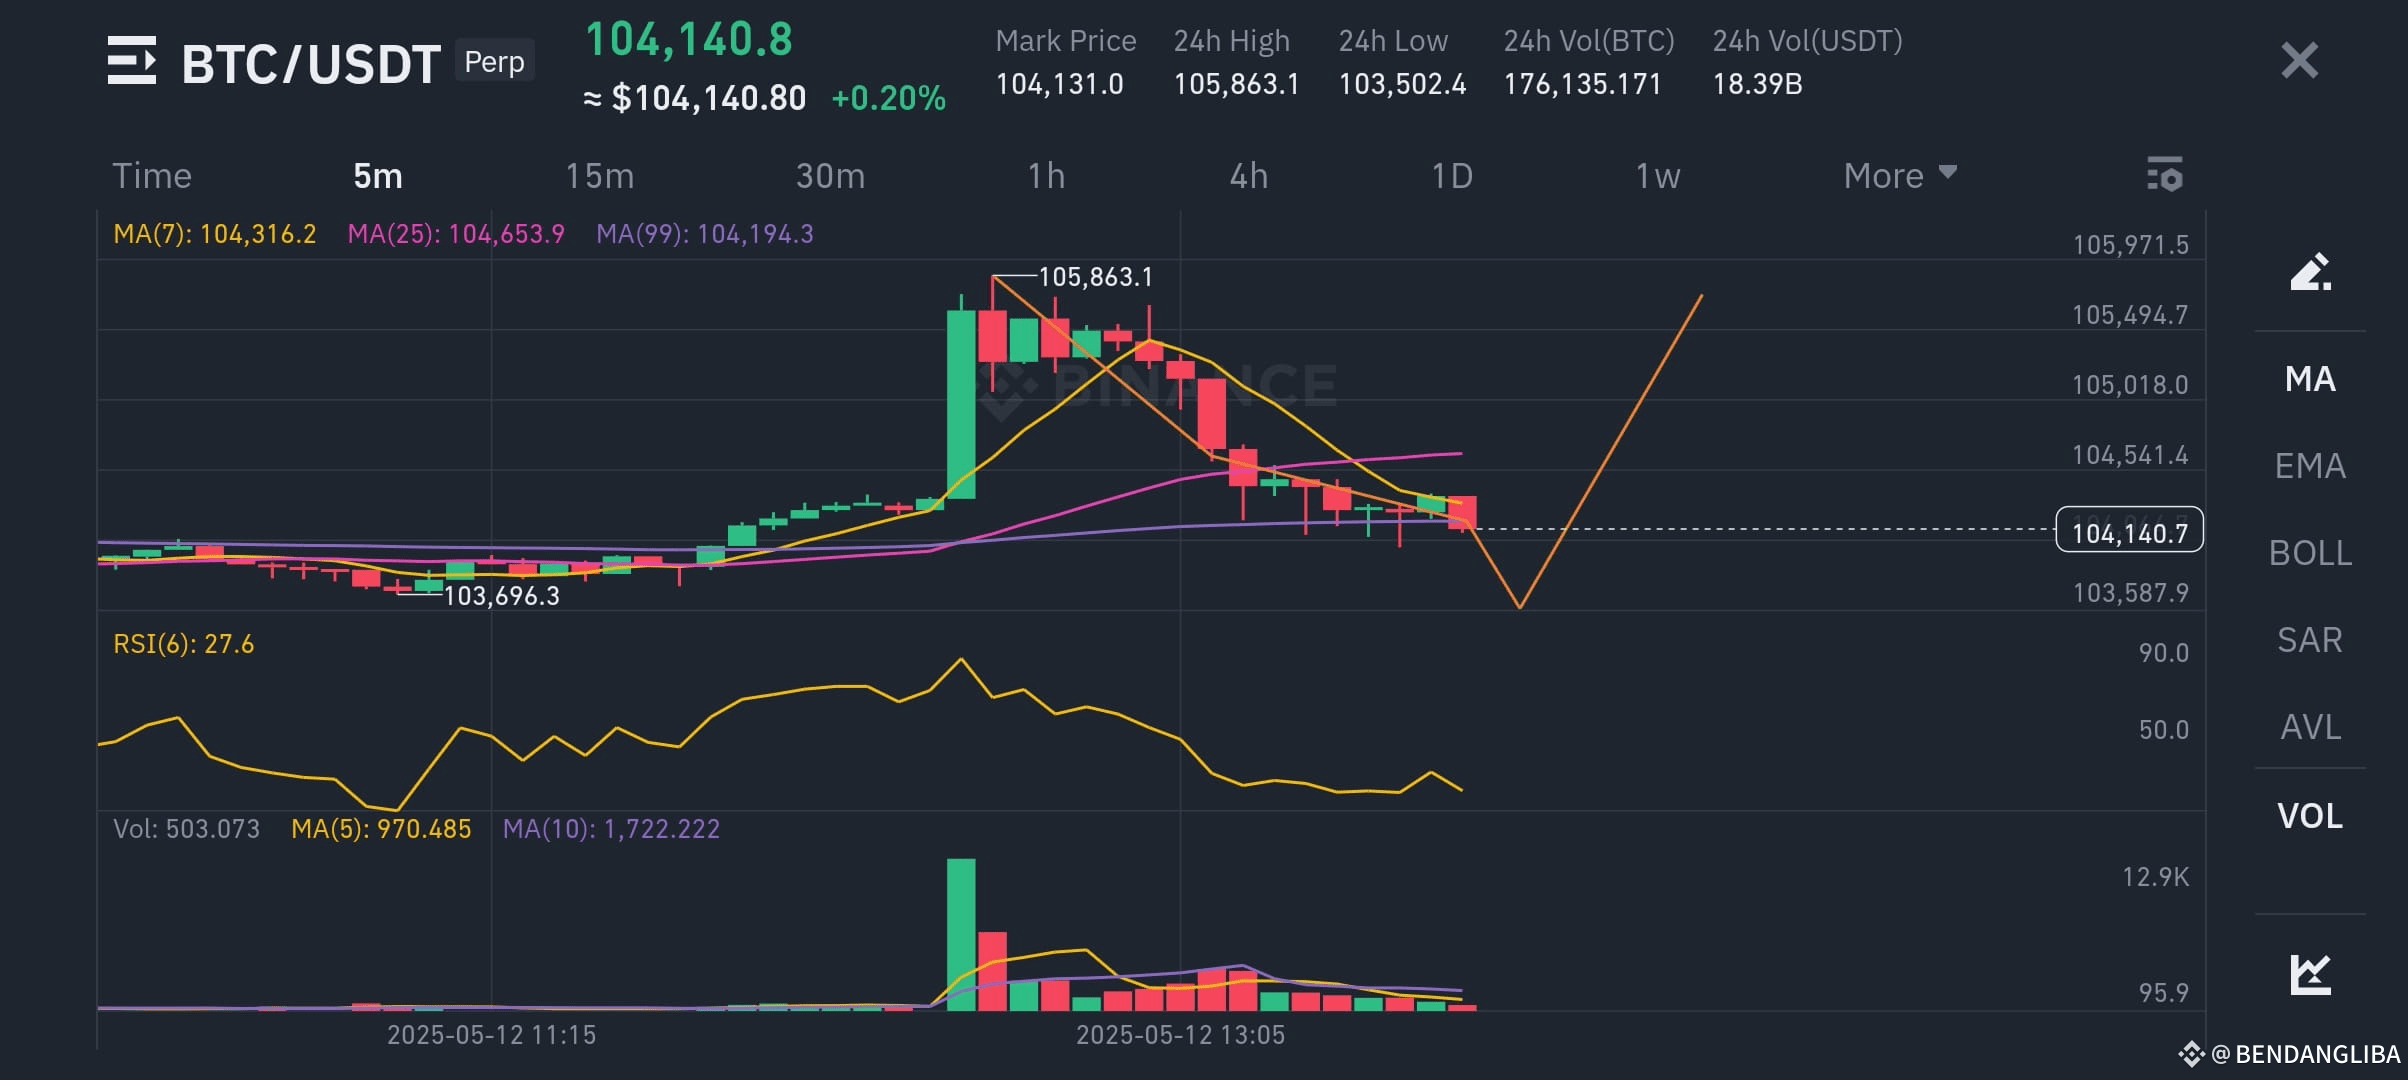Click the 2025-05-12 11:15 time label
Viewport: 2408px width, 1080px height.
point(491,1035)
